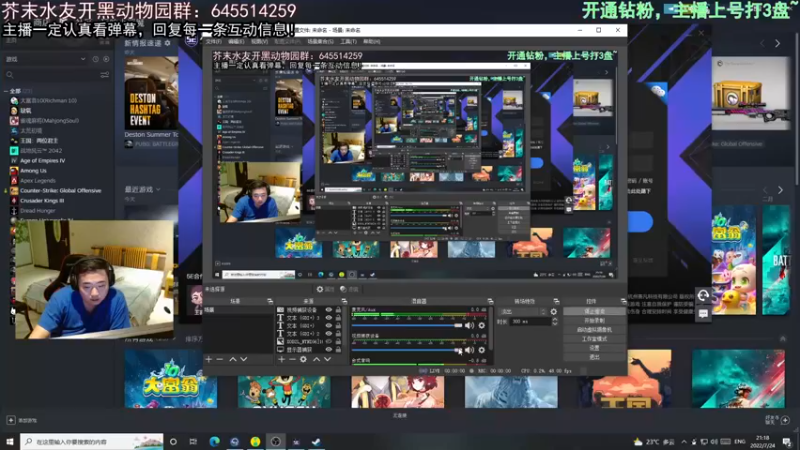The height and width of the screenshot is (450, 800).
Task: Remove the selected scene with the minus icon in OBS Scenes panel
Action: pyautogui.click(x=220, y=359)
